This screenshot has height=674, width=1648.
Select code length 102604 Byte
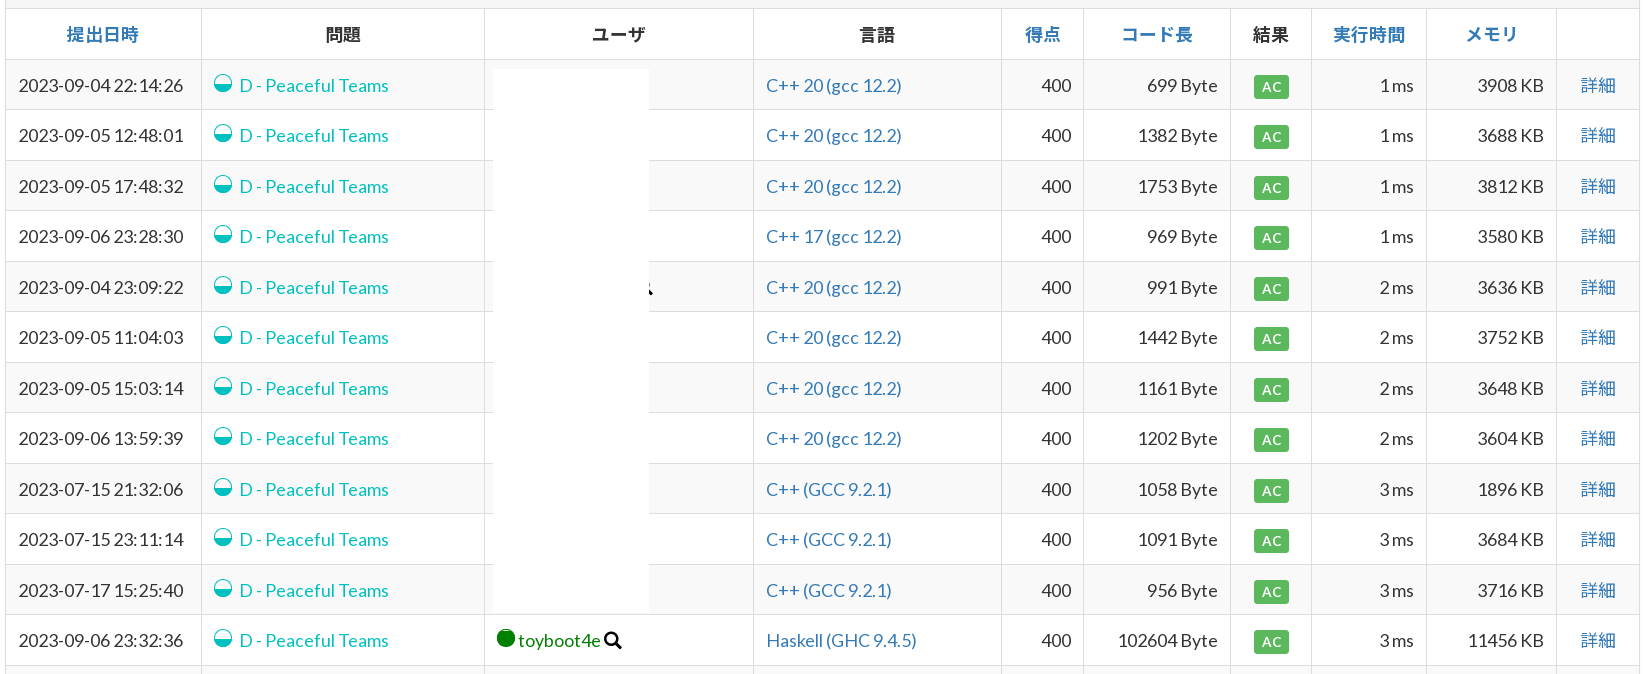coord(1168,641)
